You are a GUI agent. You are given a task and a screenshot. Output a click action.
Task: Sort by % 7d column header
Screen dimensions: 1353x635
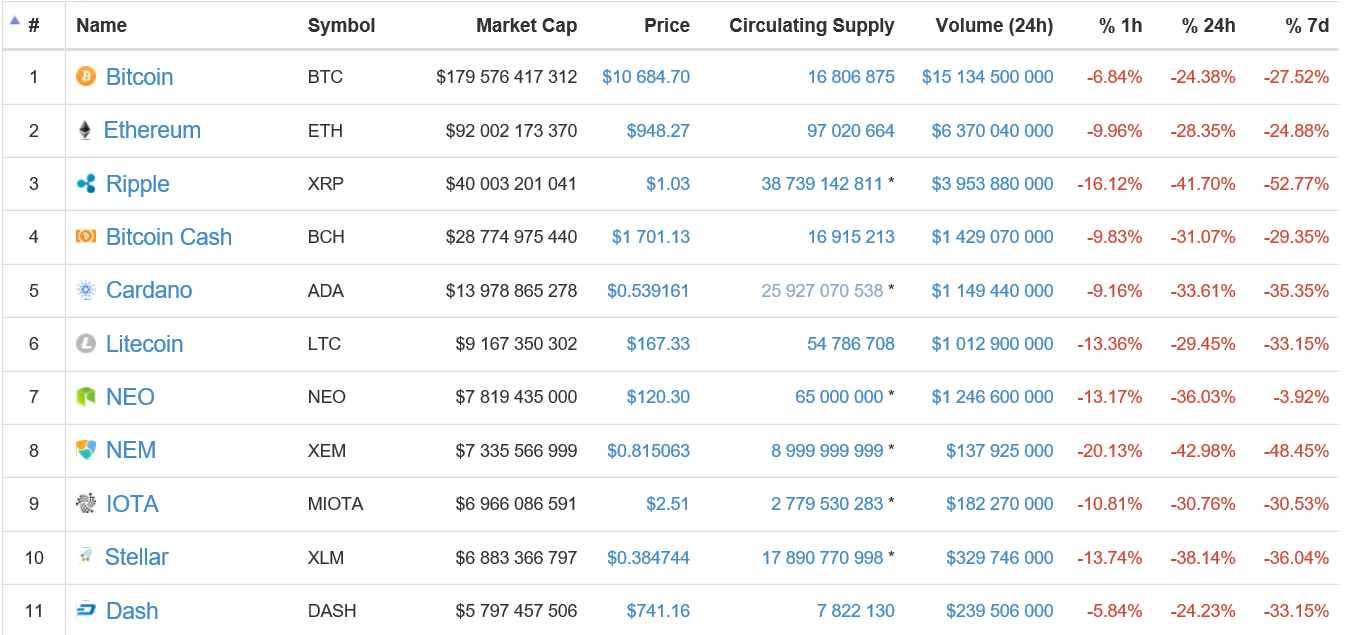[x=1307, y=26]
